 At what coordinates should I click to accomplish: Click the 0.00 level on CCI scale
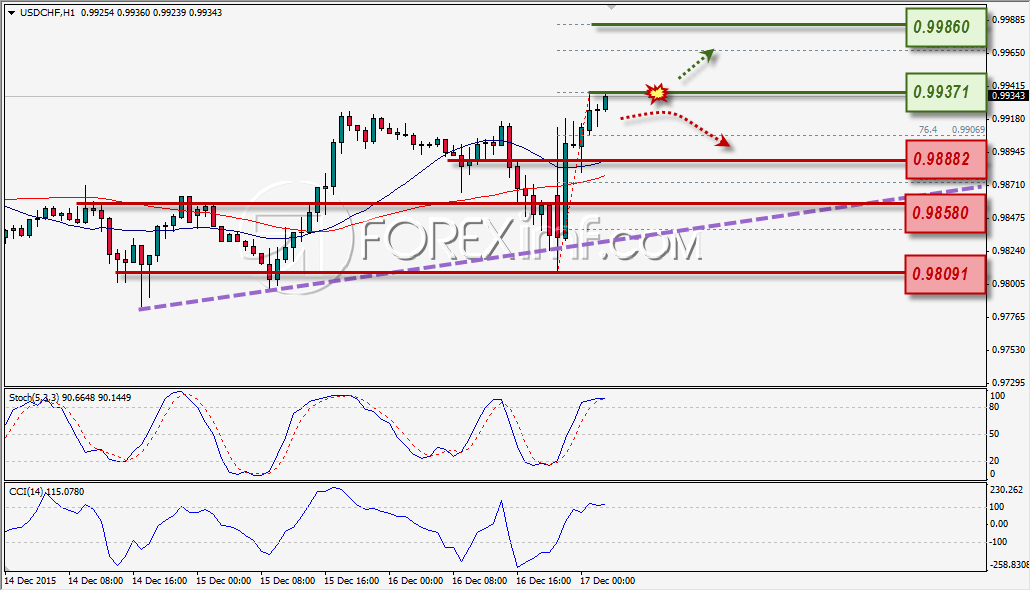(x=999, y=524)
